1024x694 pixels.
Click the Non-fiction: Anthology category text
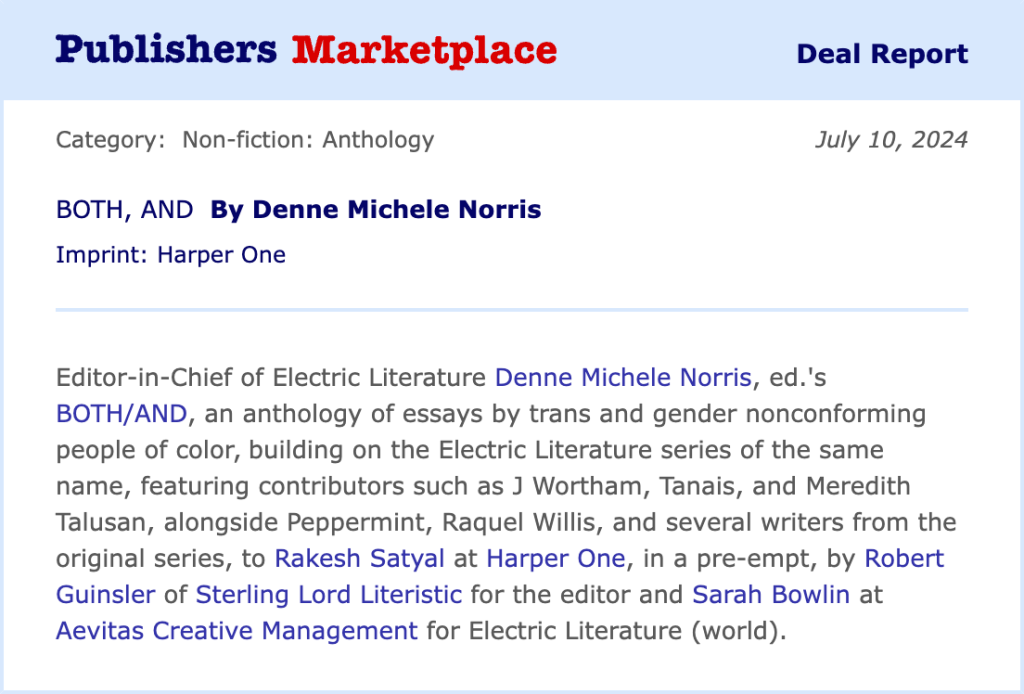(x=308, y=140)
